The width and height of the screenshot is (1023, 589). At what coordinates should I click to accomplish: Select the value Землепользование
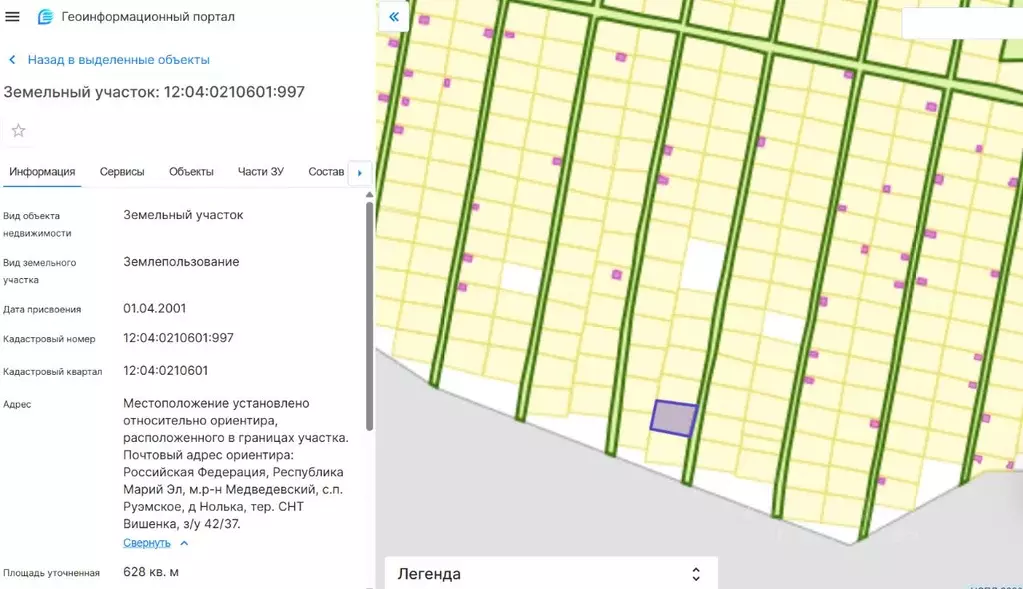(x=181, y=262)
